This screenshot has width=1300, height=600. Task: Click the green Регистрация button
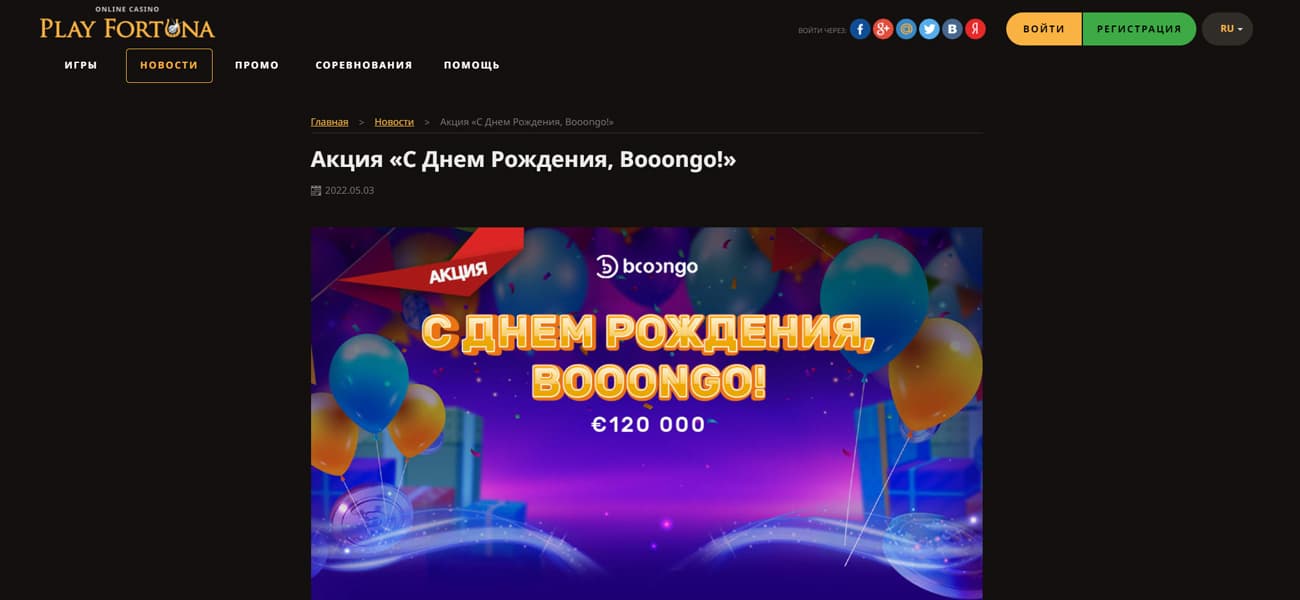coord(1139,29)
